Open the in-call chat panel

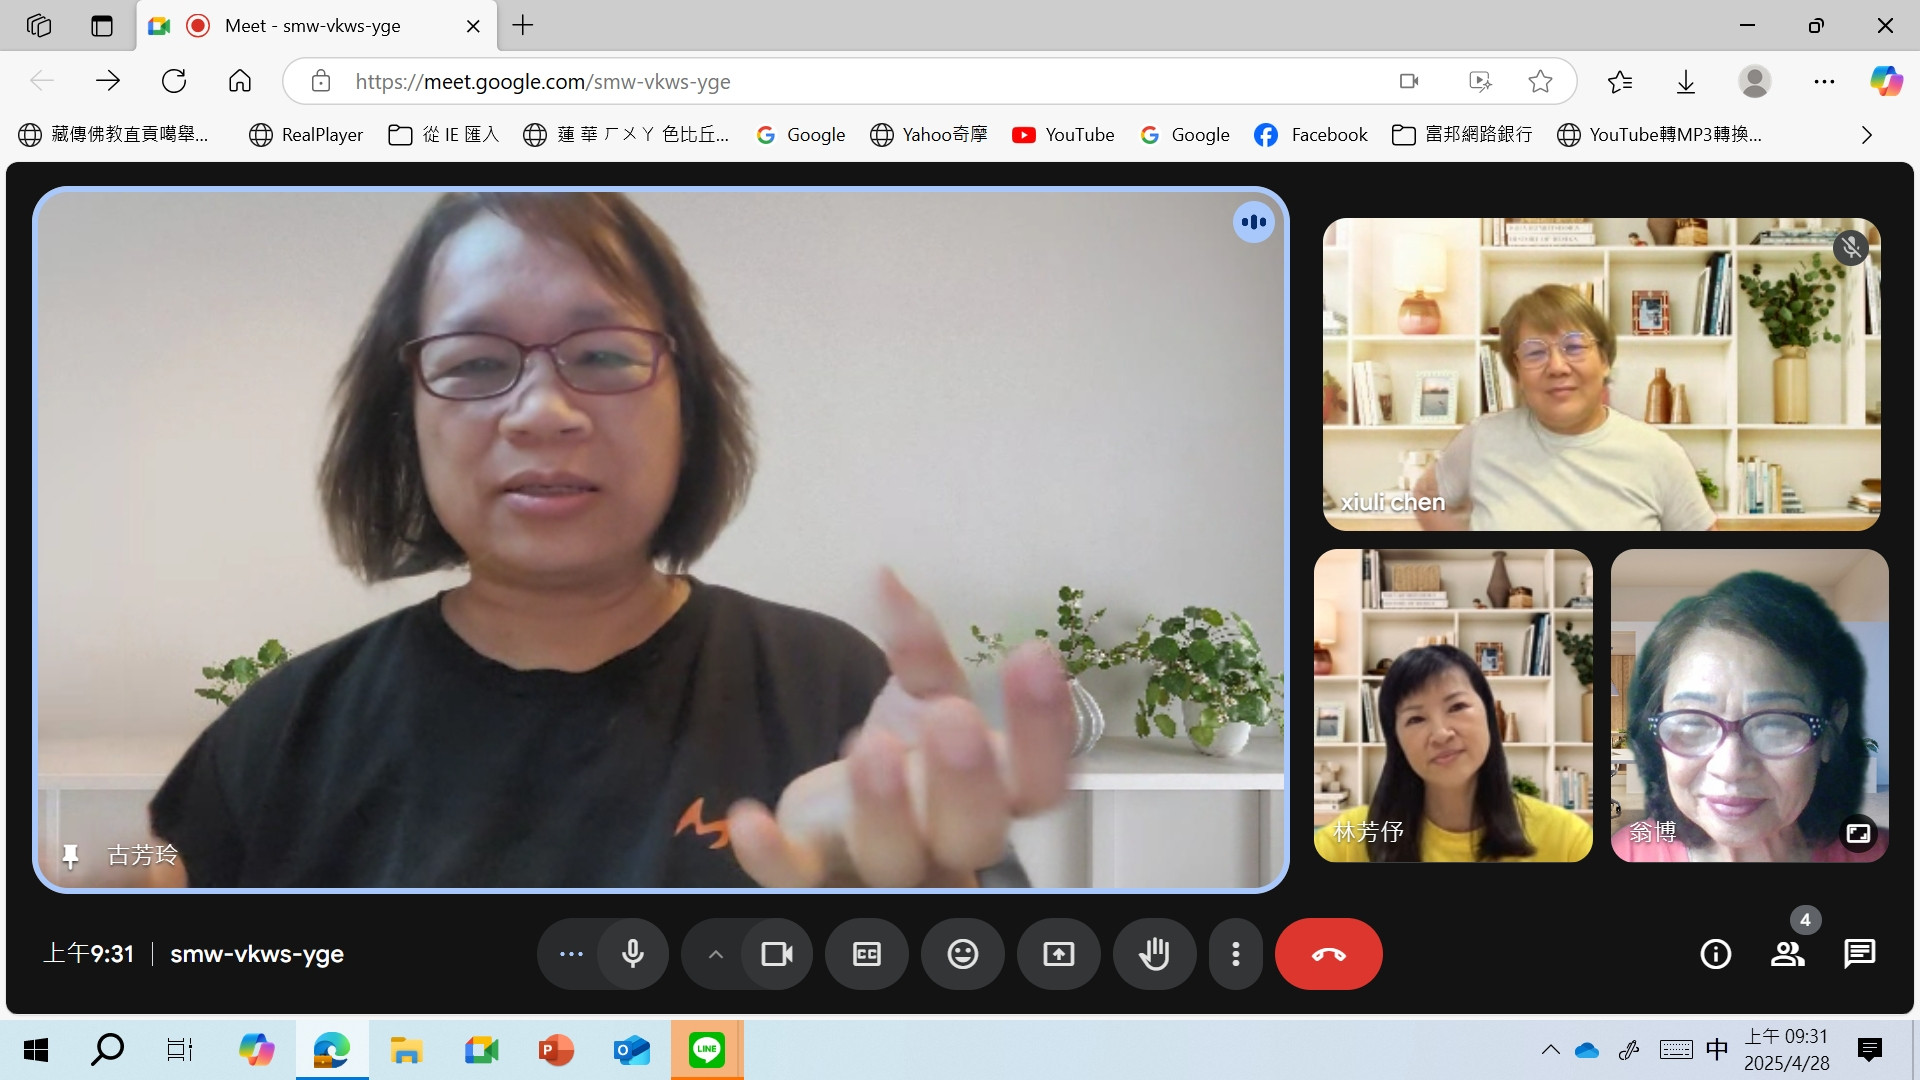point(1859,954)
